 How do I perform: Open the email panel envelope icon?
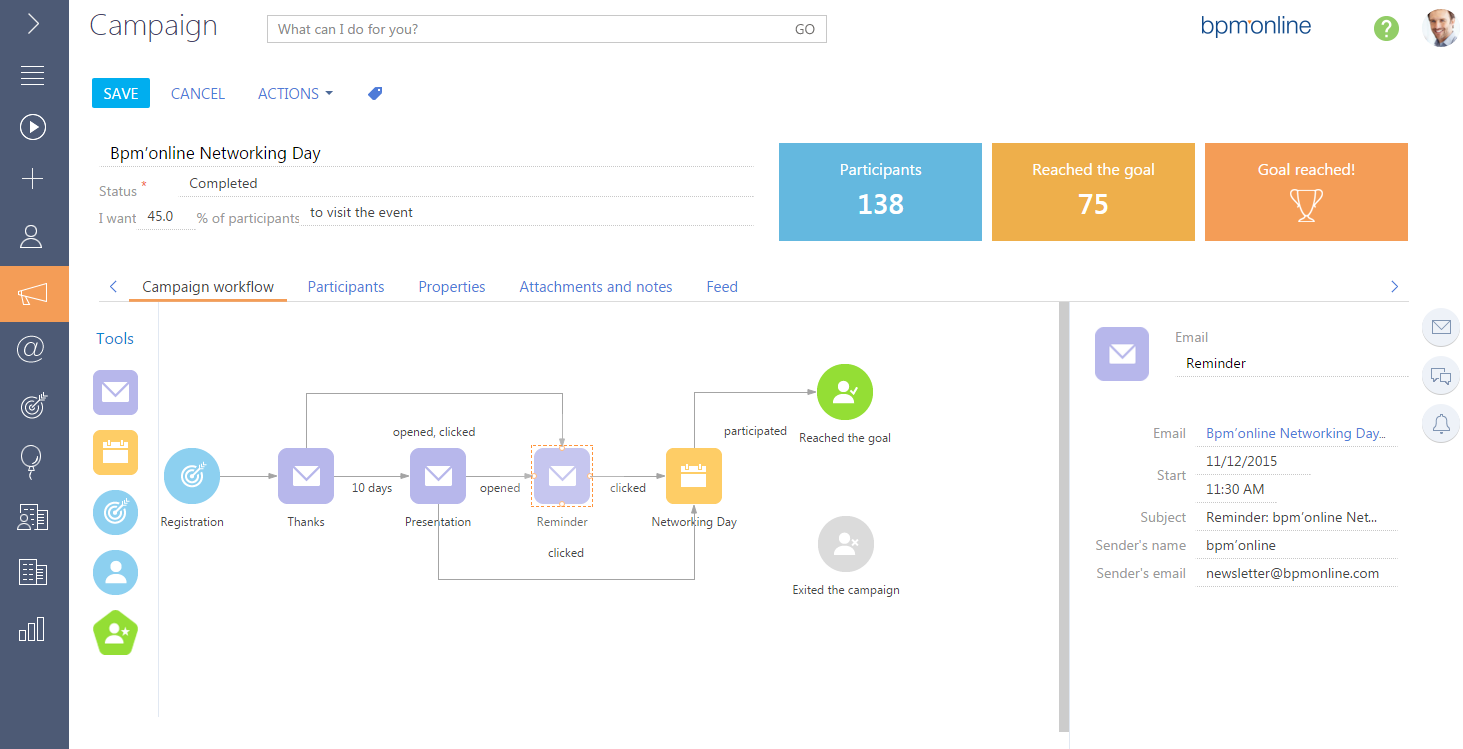coord(1441,327)
